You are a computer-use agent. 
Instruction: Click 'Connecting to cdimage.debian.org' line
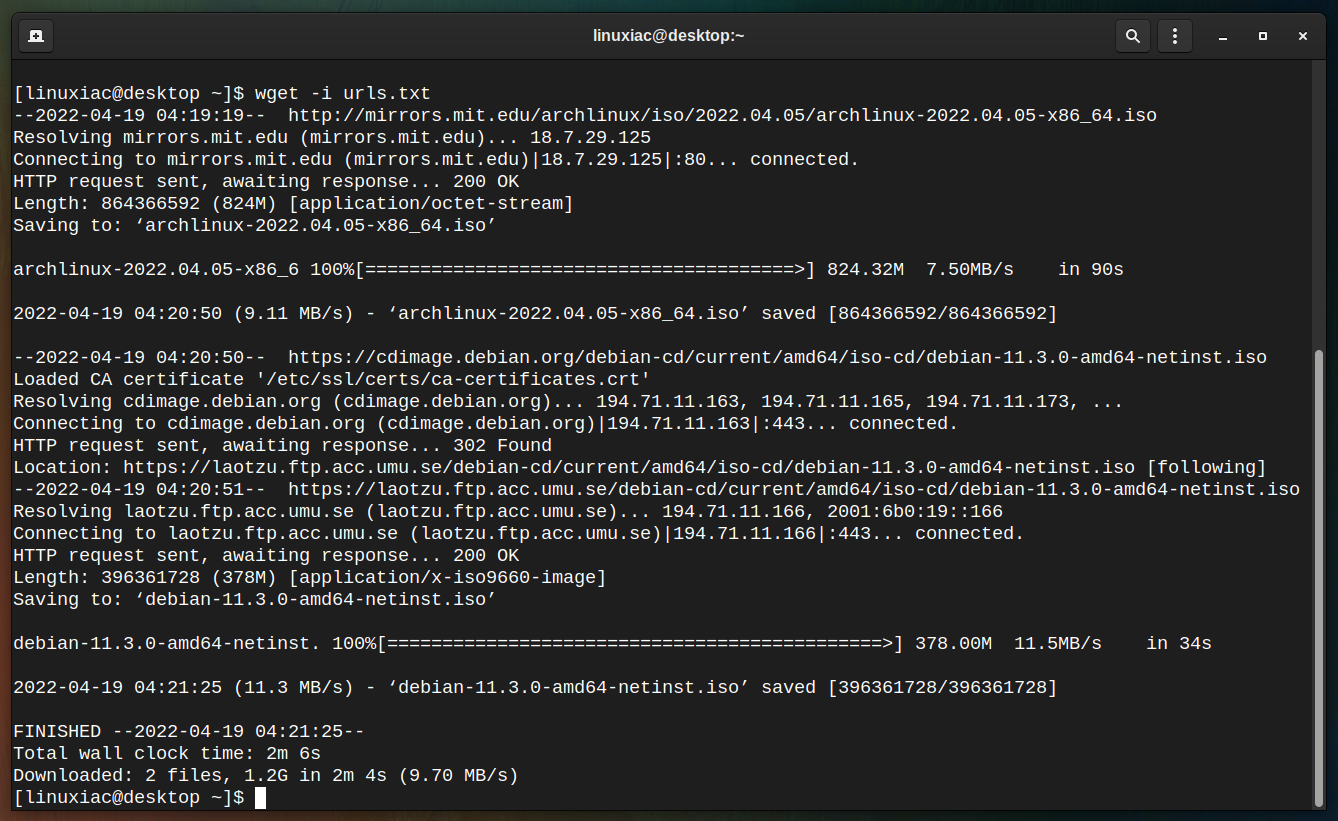pos(486,423)
